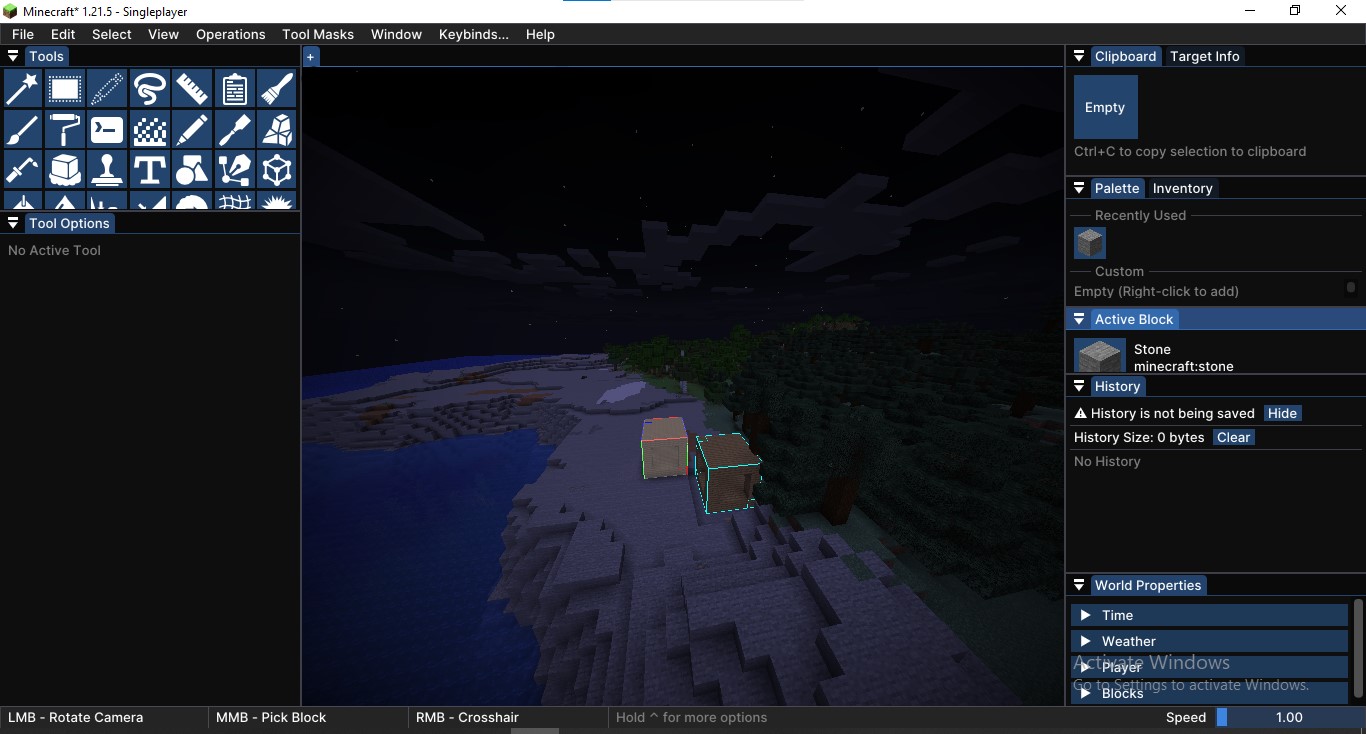Select the Box Select tool
This screenshot has width=1366, height=734.
tap(65, 89)
